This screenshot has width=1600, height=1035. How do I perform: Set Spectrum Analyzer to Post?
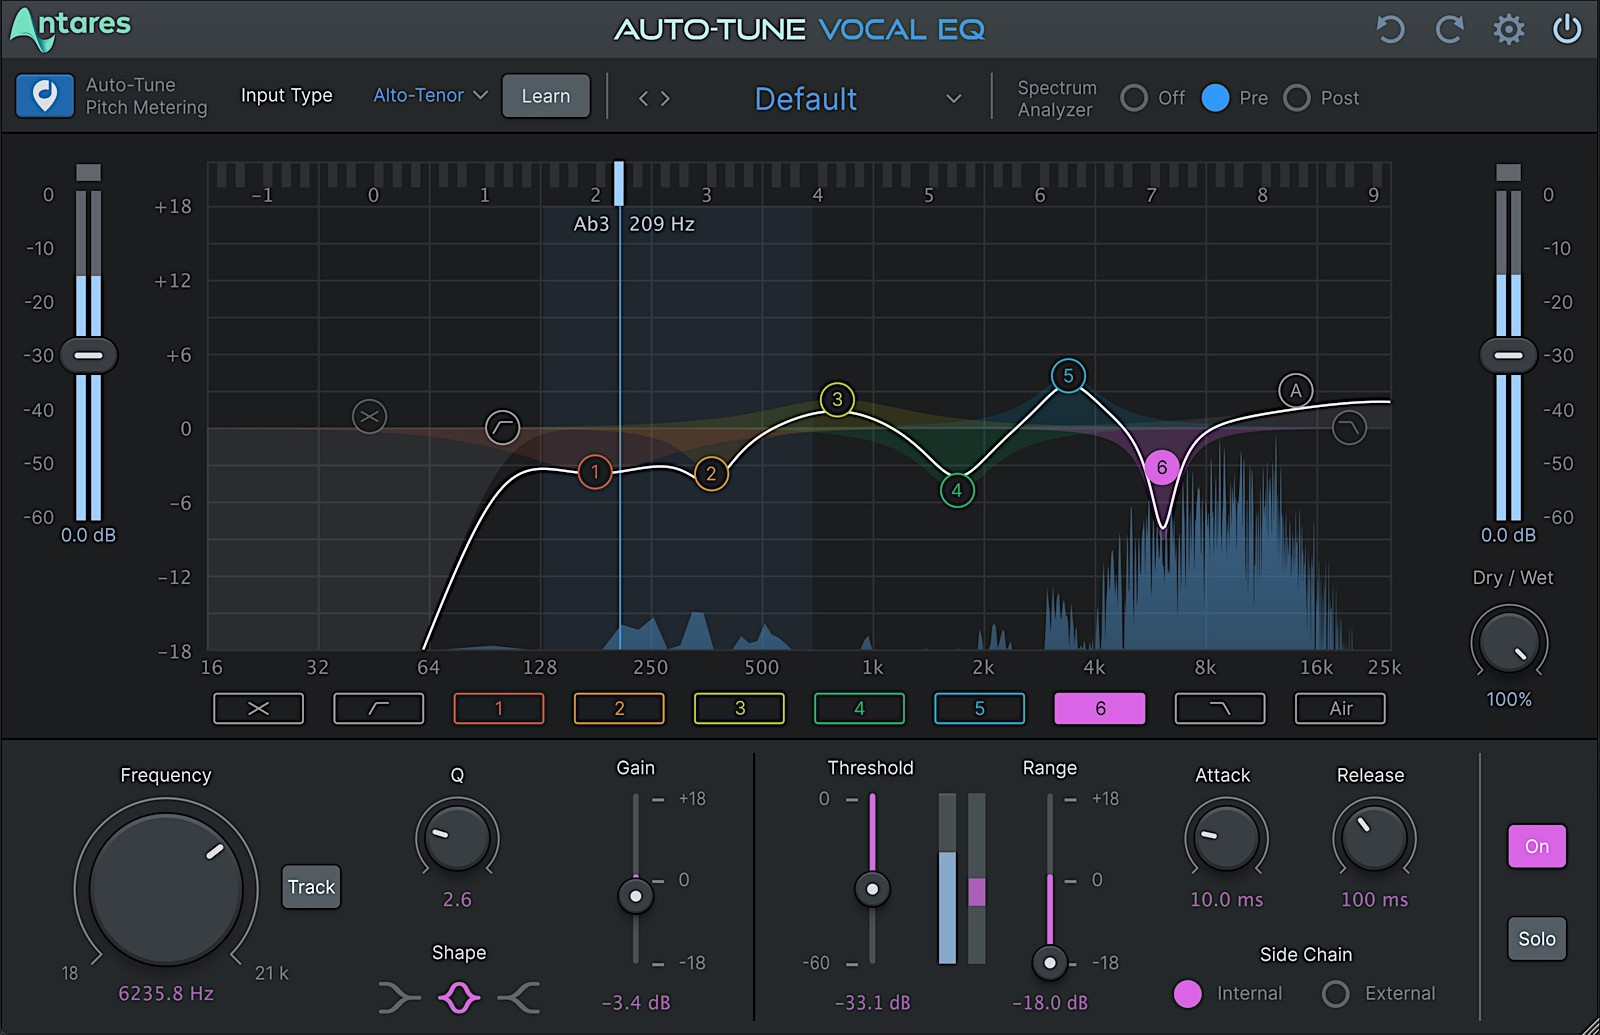1297,98
